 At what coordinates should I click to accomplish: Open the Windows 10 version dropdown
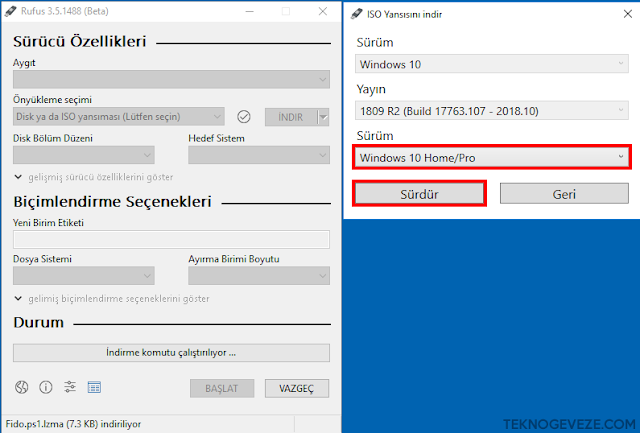tap(492, 64)
